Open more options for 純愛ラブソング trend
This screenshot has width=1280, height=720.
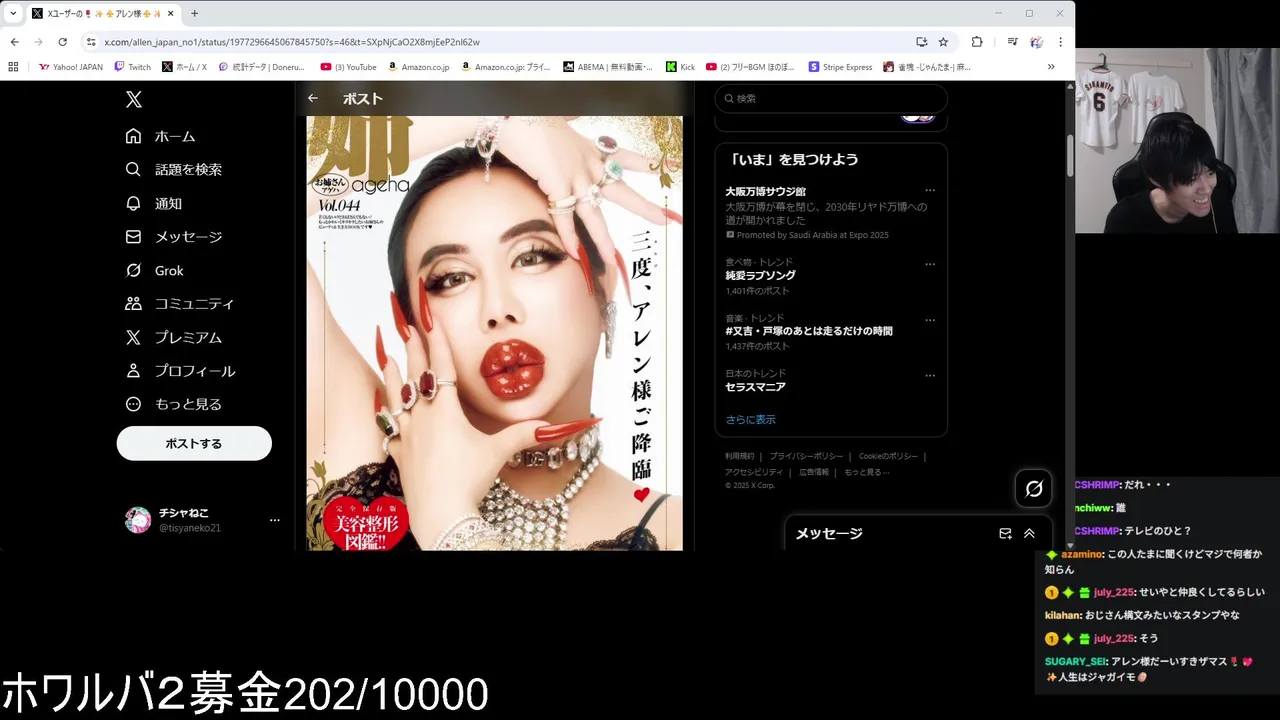click(x=930, y=264)
